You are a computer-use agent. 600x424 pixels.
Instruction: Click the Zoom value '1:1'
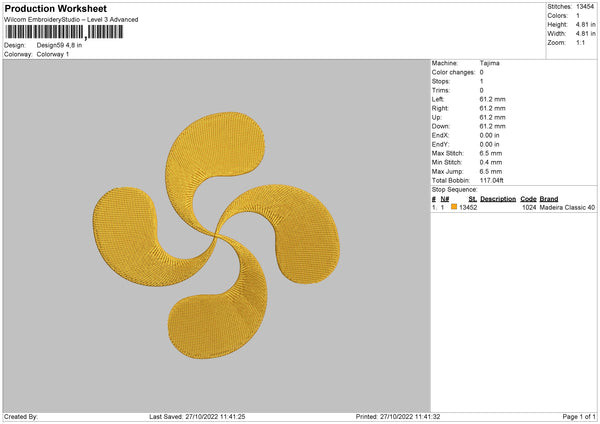click(580, 42)
